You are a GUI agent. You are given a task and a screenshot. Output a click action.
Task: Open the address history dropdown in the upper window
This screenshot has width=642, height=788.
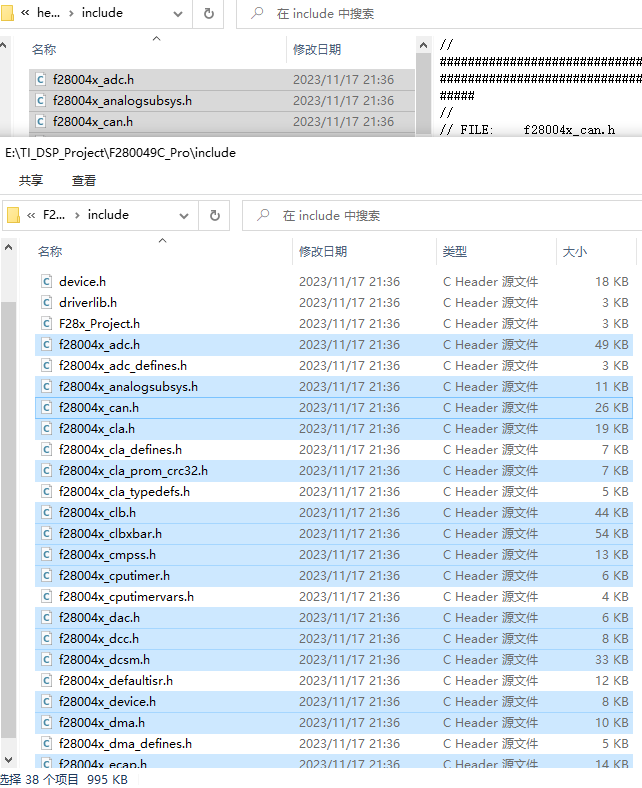pos(178,14)
